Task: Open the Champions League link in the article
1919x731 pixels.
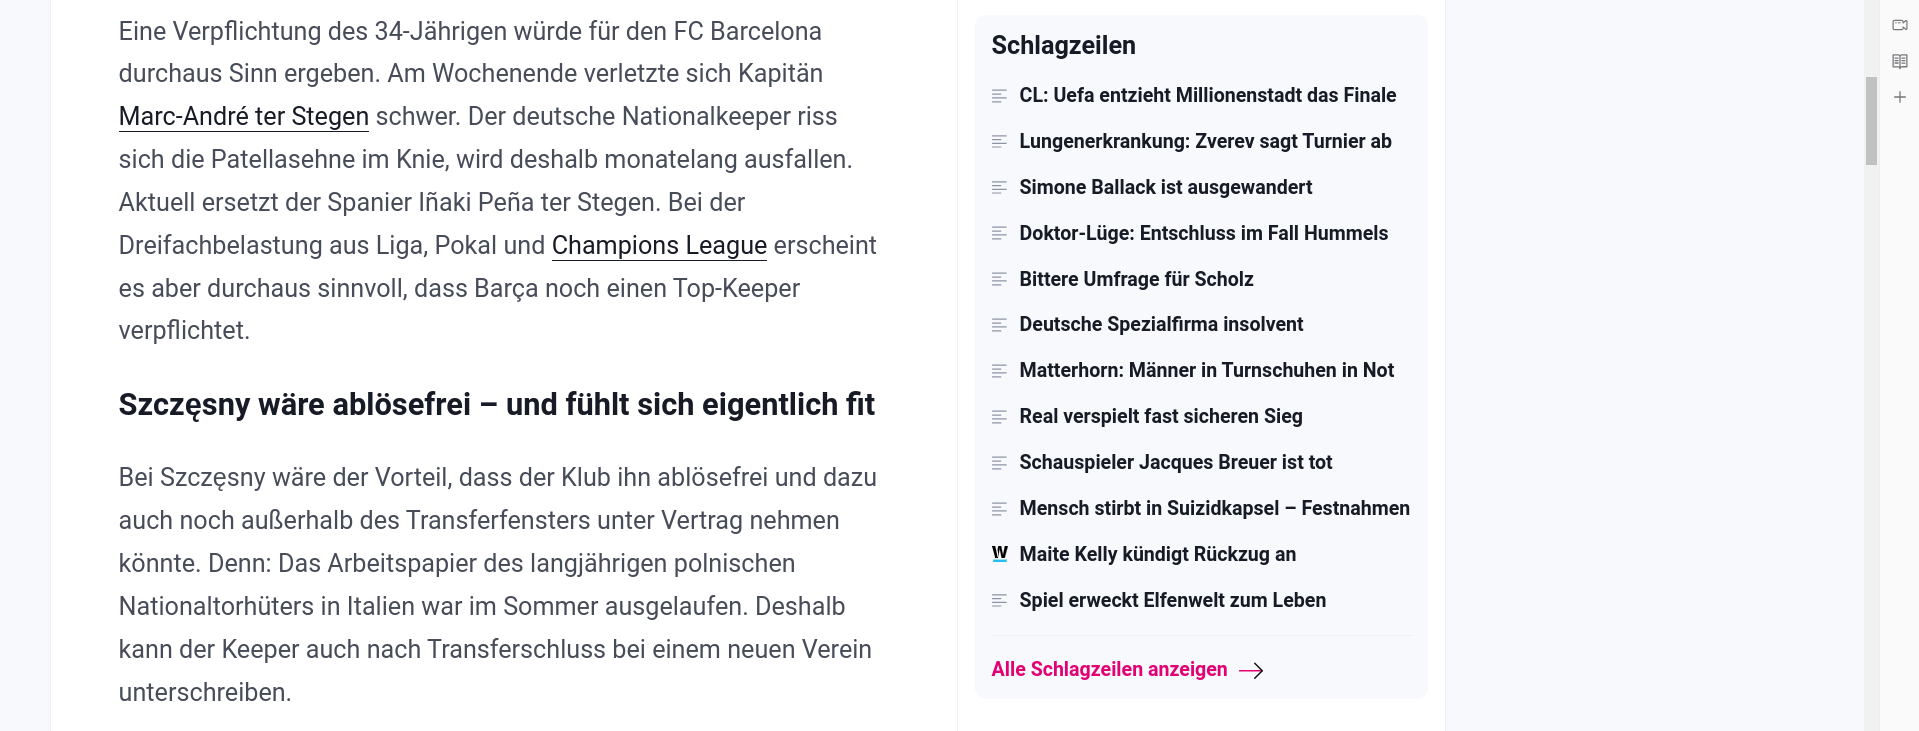Action: point(659,246)
